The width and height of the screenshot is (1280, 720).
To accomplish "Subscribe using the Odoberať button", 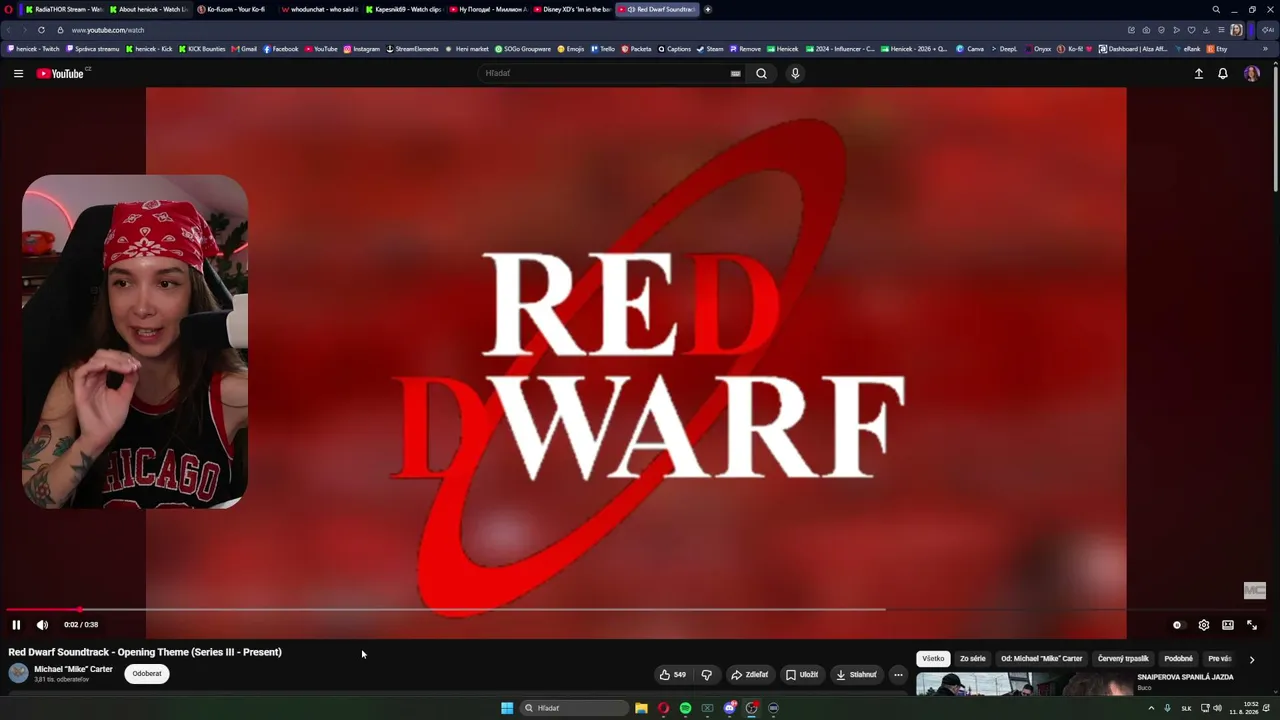I will (147, 674).
